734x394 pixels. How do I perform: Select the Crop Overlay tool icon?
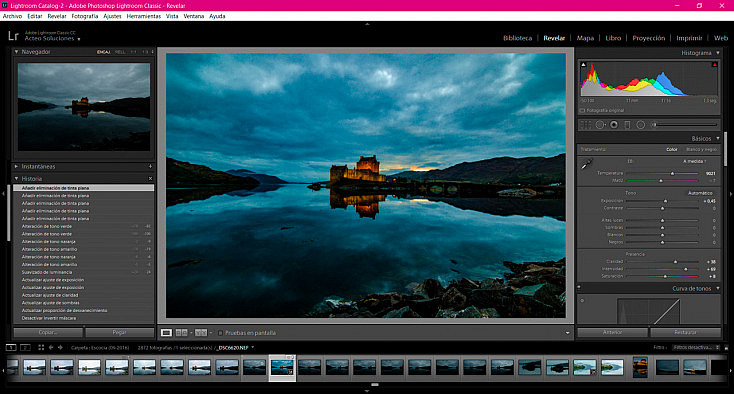click(x=585, y=124)
